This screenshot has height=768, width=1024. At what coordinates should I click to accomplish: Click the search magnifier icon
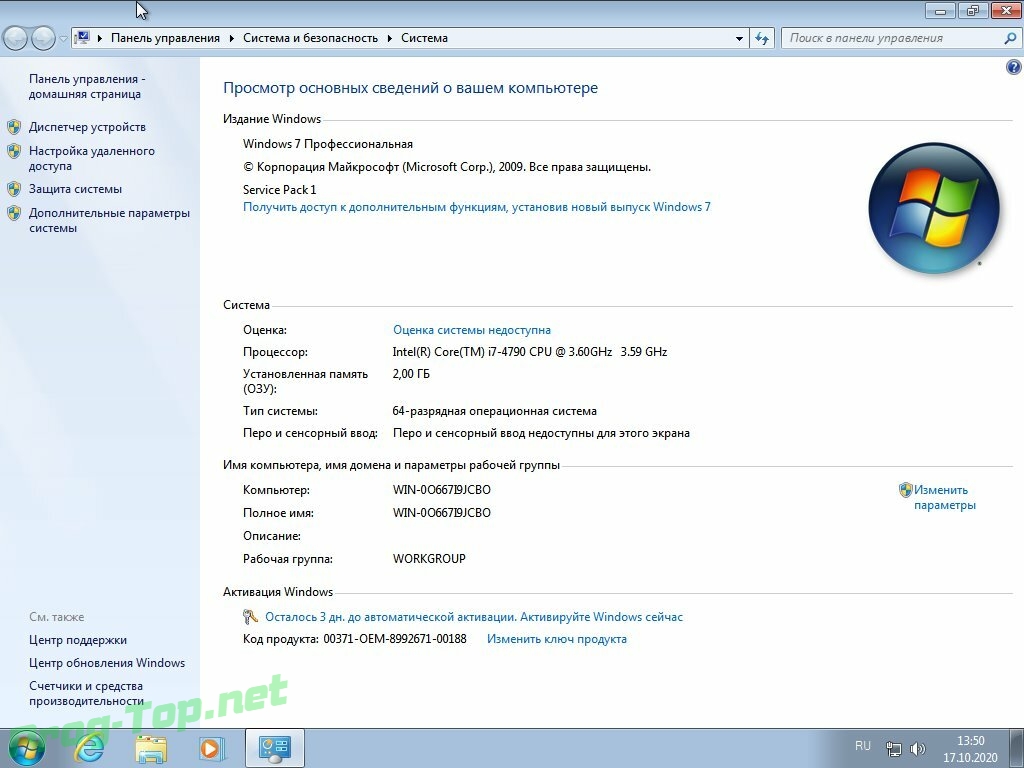pos(1010,39)
